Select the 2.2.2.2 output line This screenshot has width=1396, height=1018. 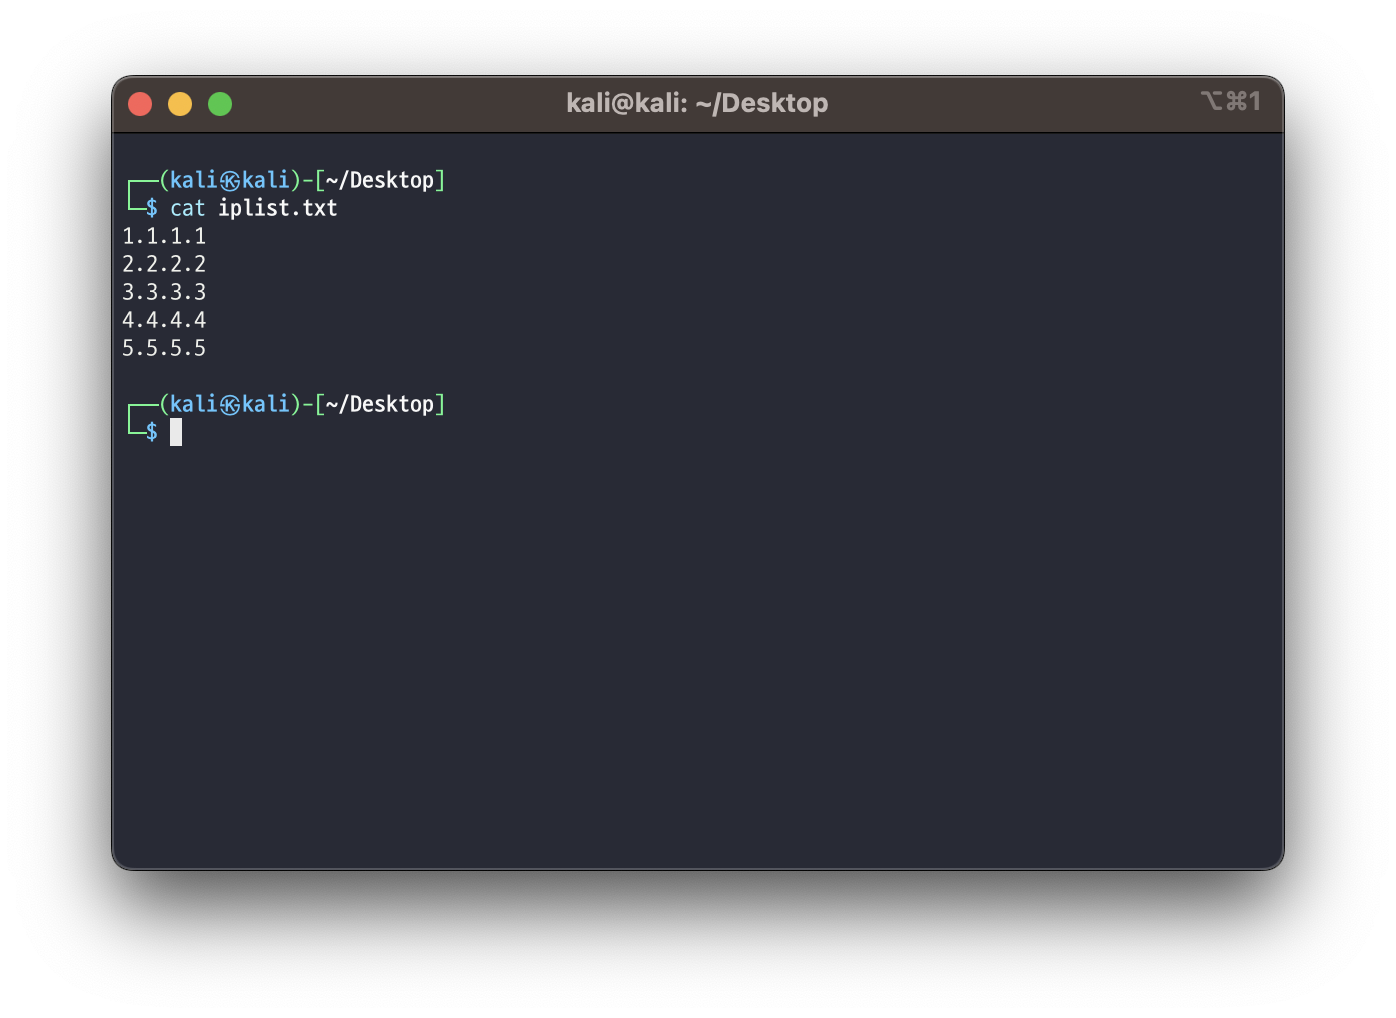[164, 264]
